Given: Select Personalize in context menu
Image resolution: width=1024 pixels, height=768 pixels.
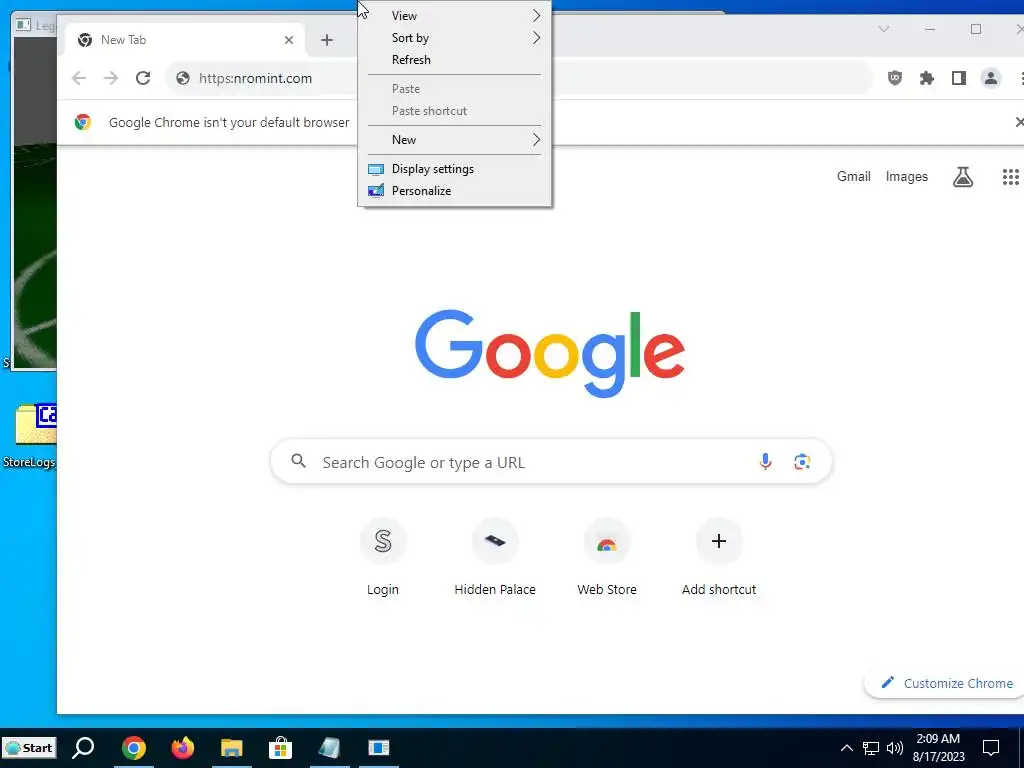Looking at the screenshot, I should click(x=455, y=191).
